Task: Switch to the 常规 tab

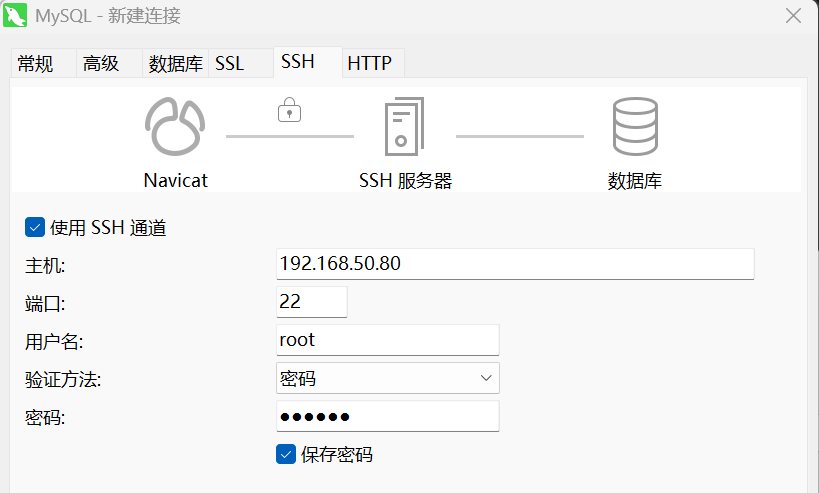Action: coord(36,64)
